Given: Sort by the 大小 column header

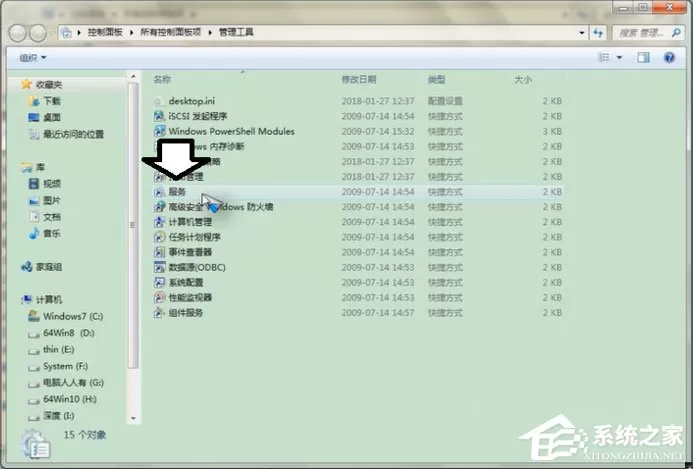Looking at the screenshot, I should (x=523, y=80).
